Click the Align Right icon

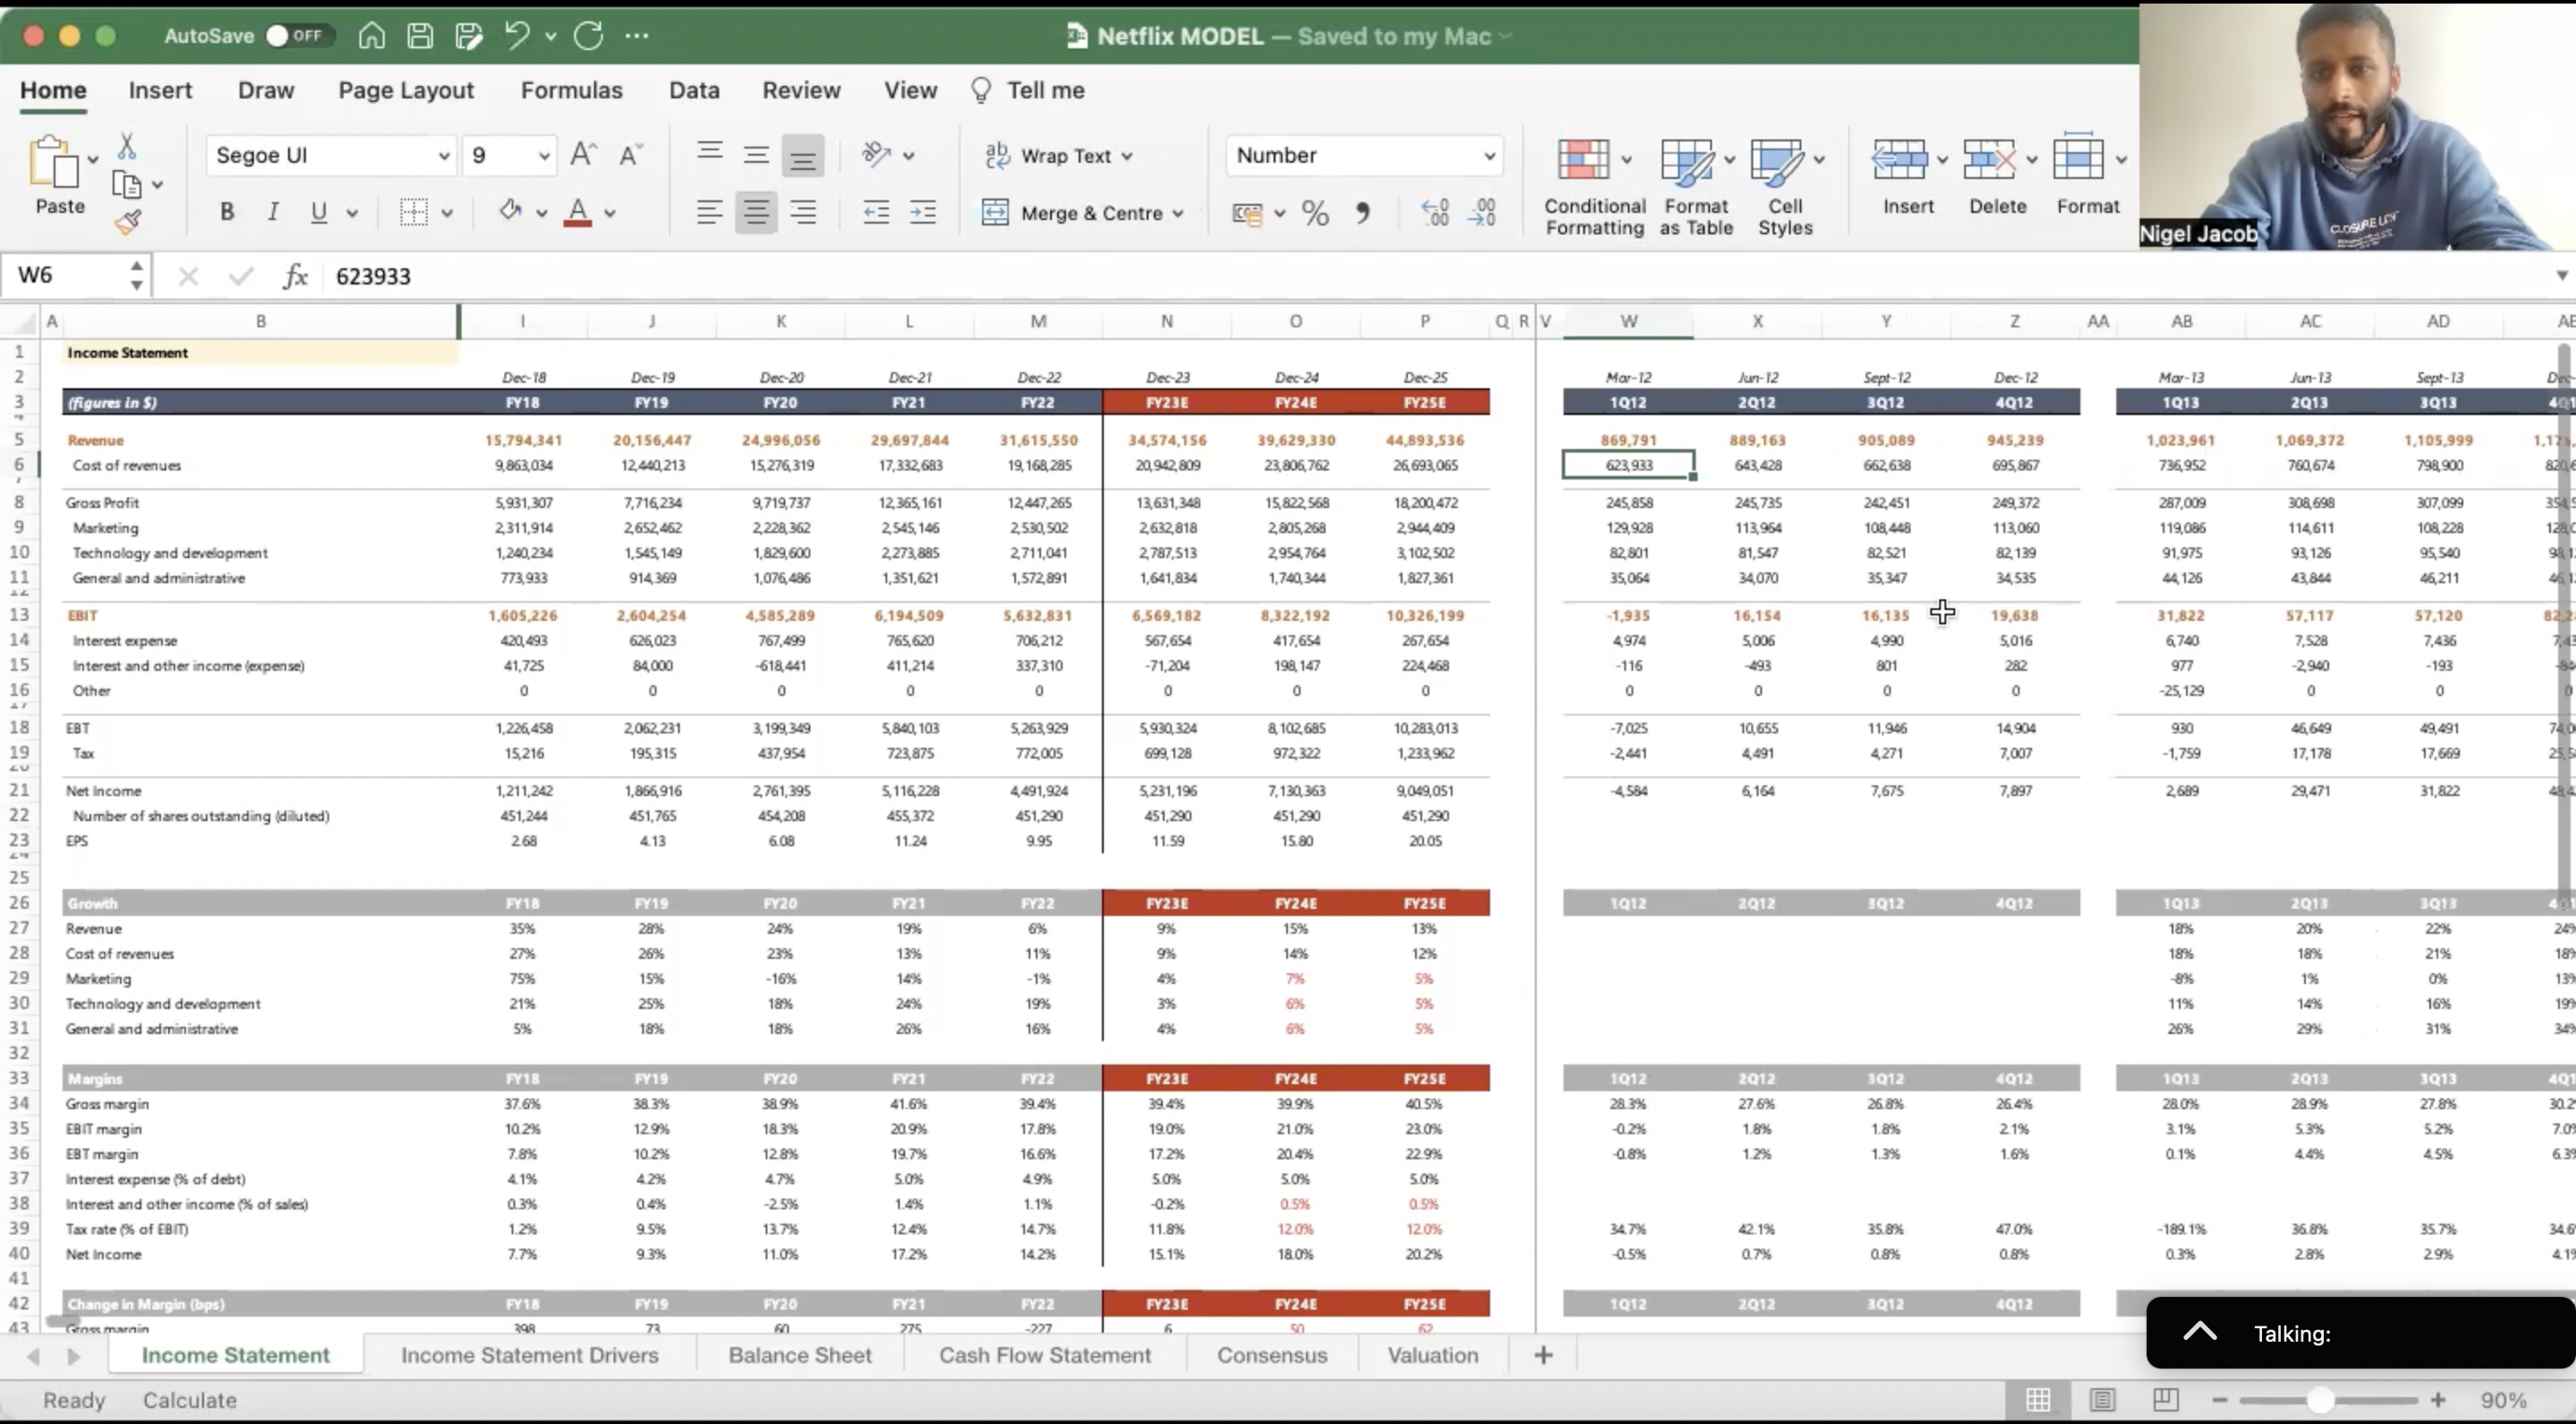coord(803,212)
